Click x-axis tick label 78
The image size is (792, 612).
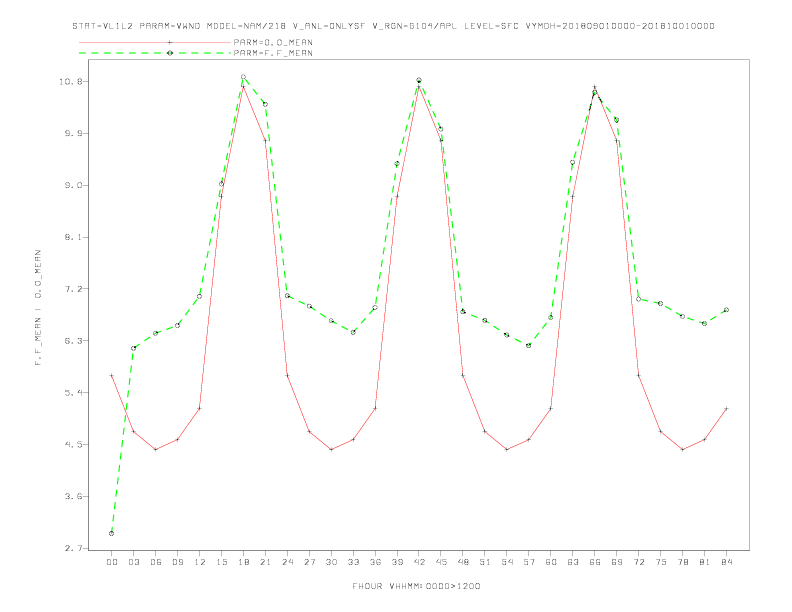pyautogui.click(x=683, y=562)
